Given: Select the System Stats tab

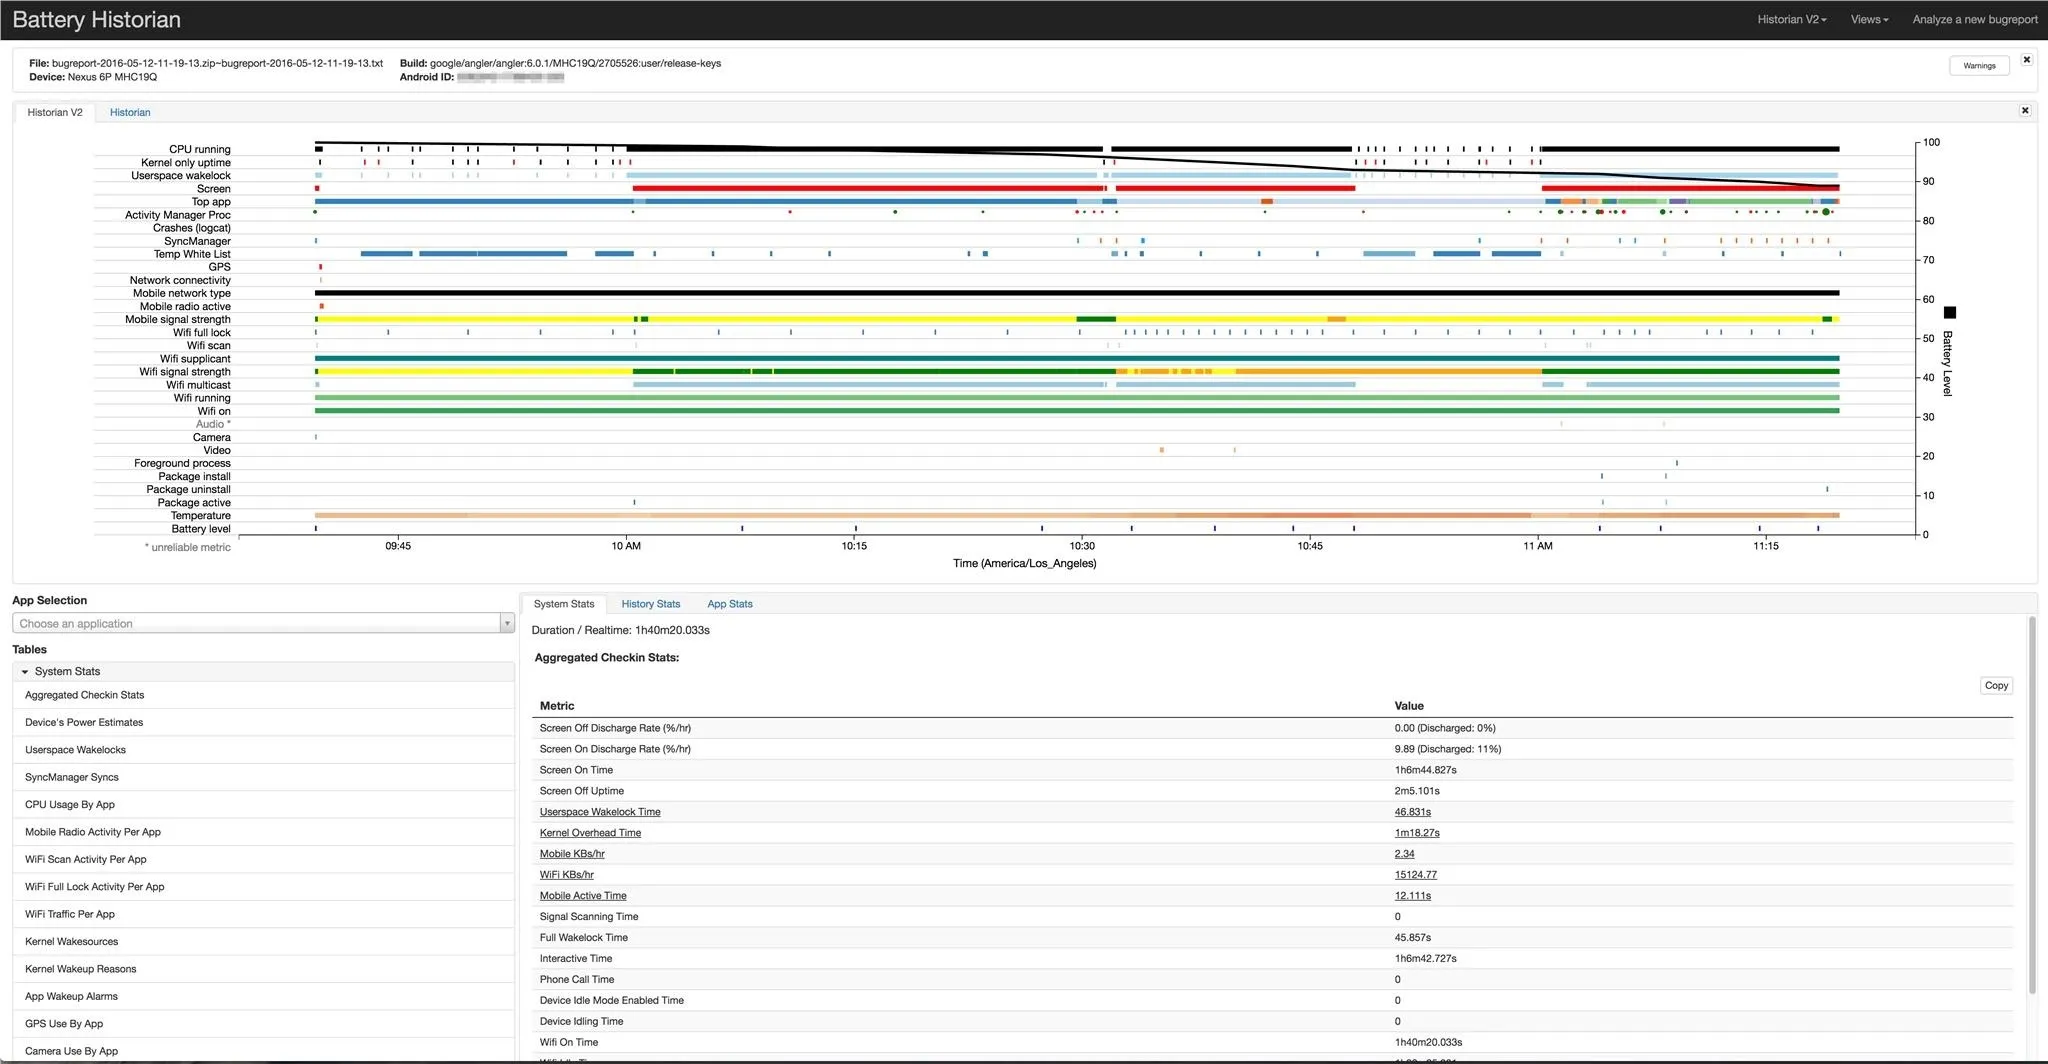Looking at the screenshot, I should [564, 604].
